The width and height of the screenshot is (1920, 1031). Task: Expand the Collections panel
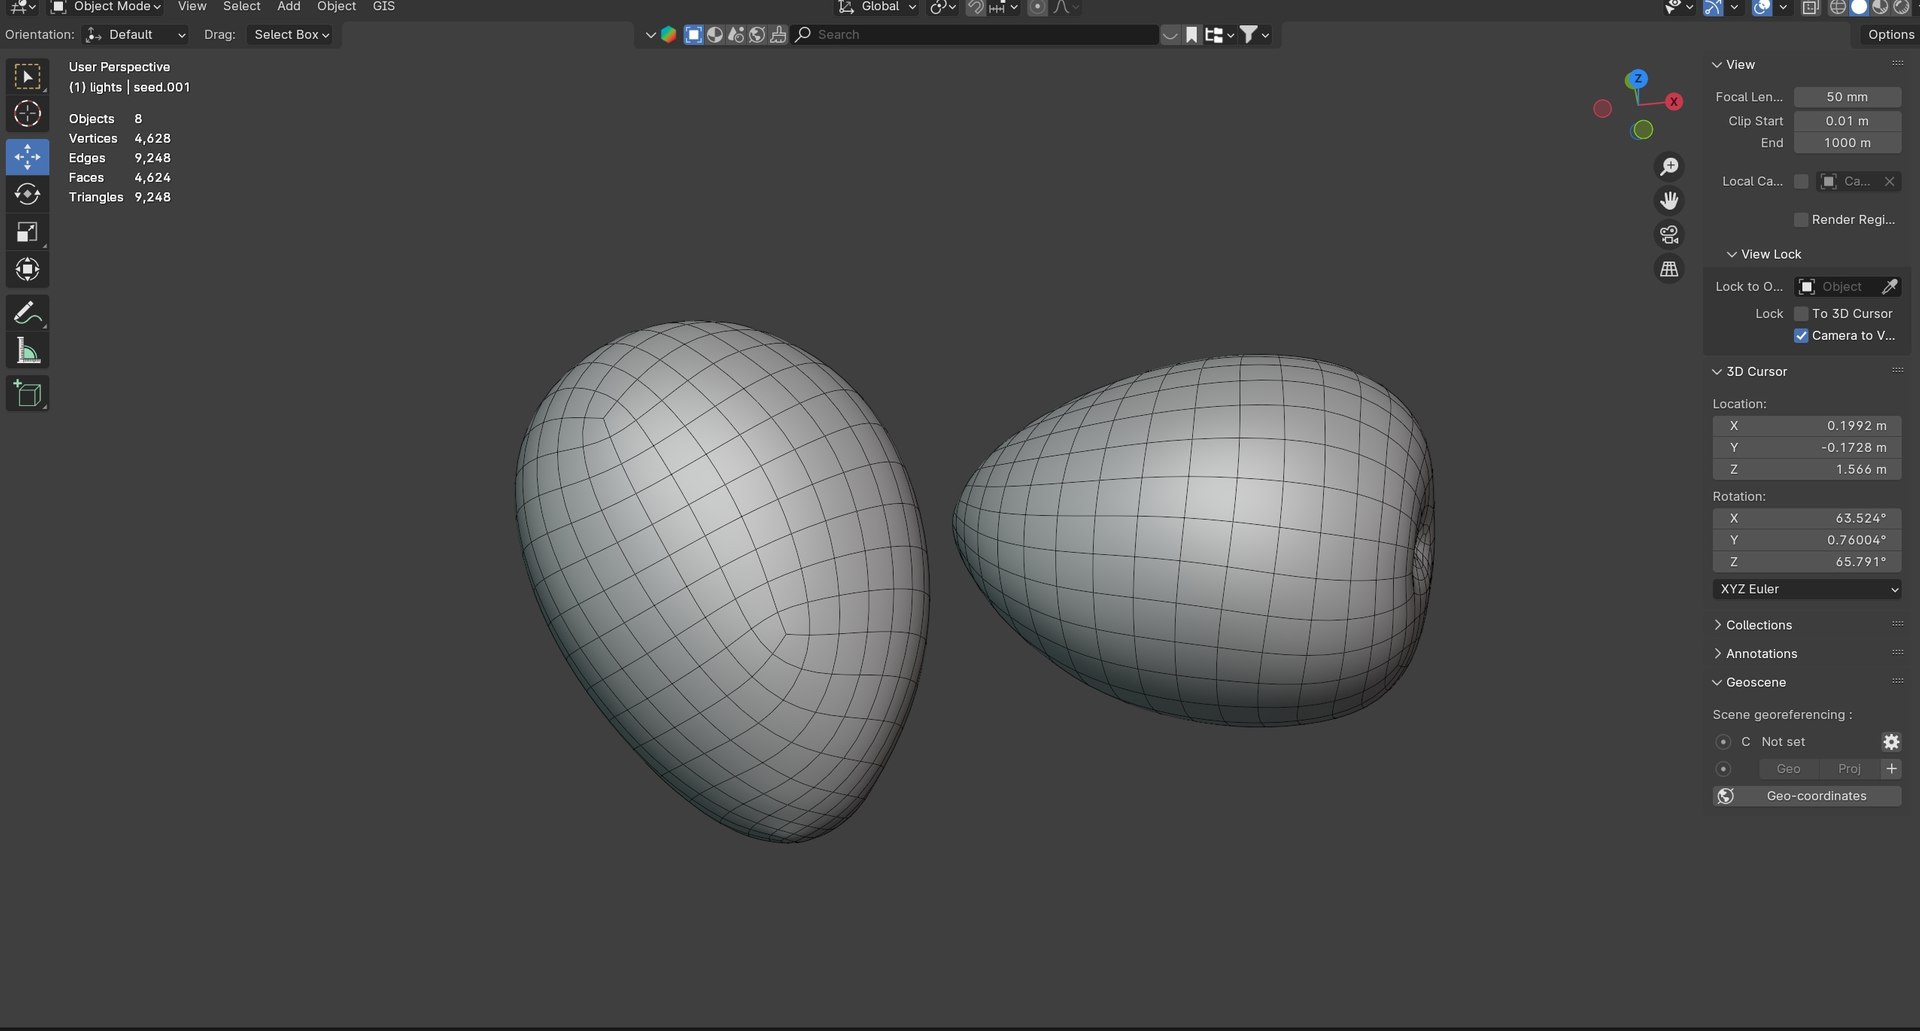(1758, 625)
